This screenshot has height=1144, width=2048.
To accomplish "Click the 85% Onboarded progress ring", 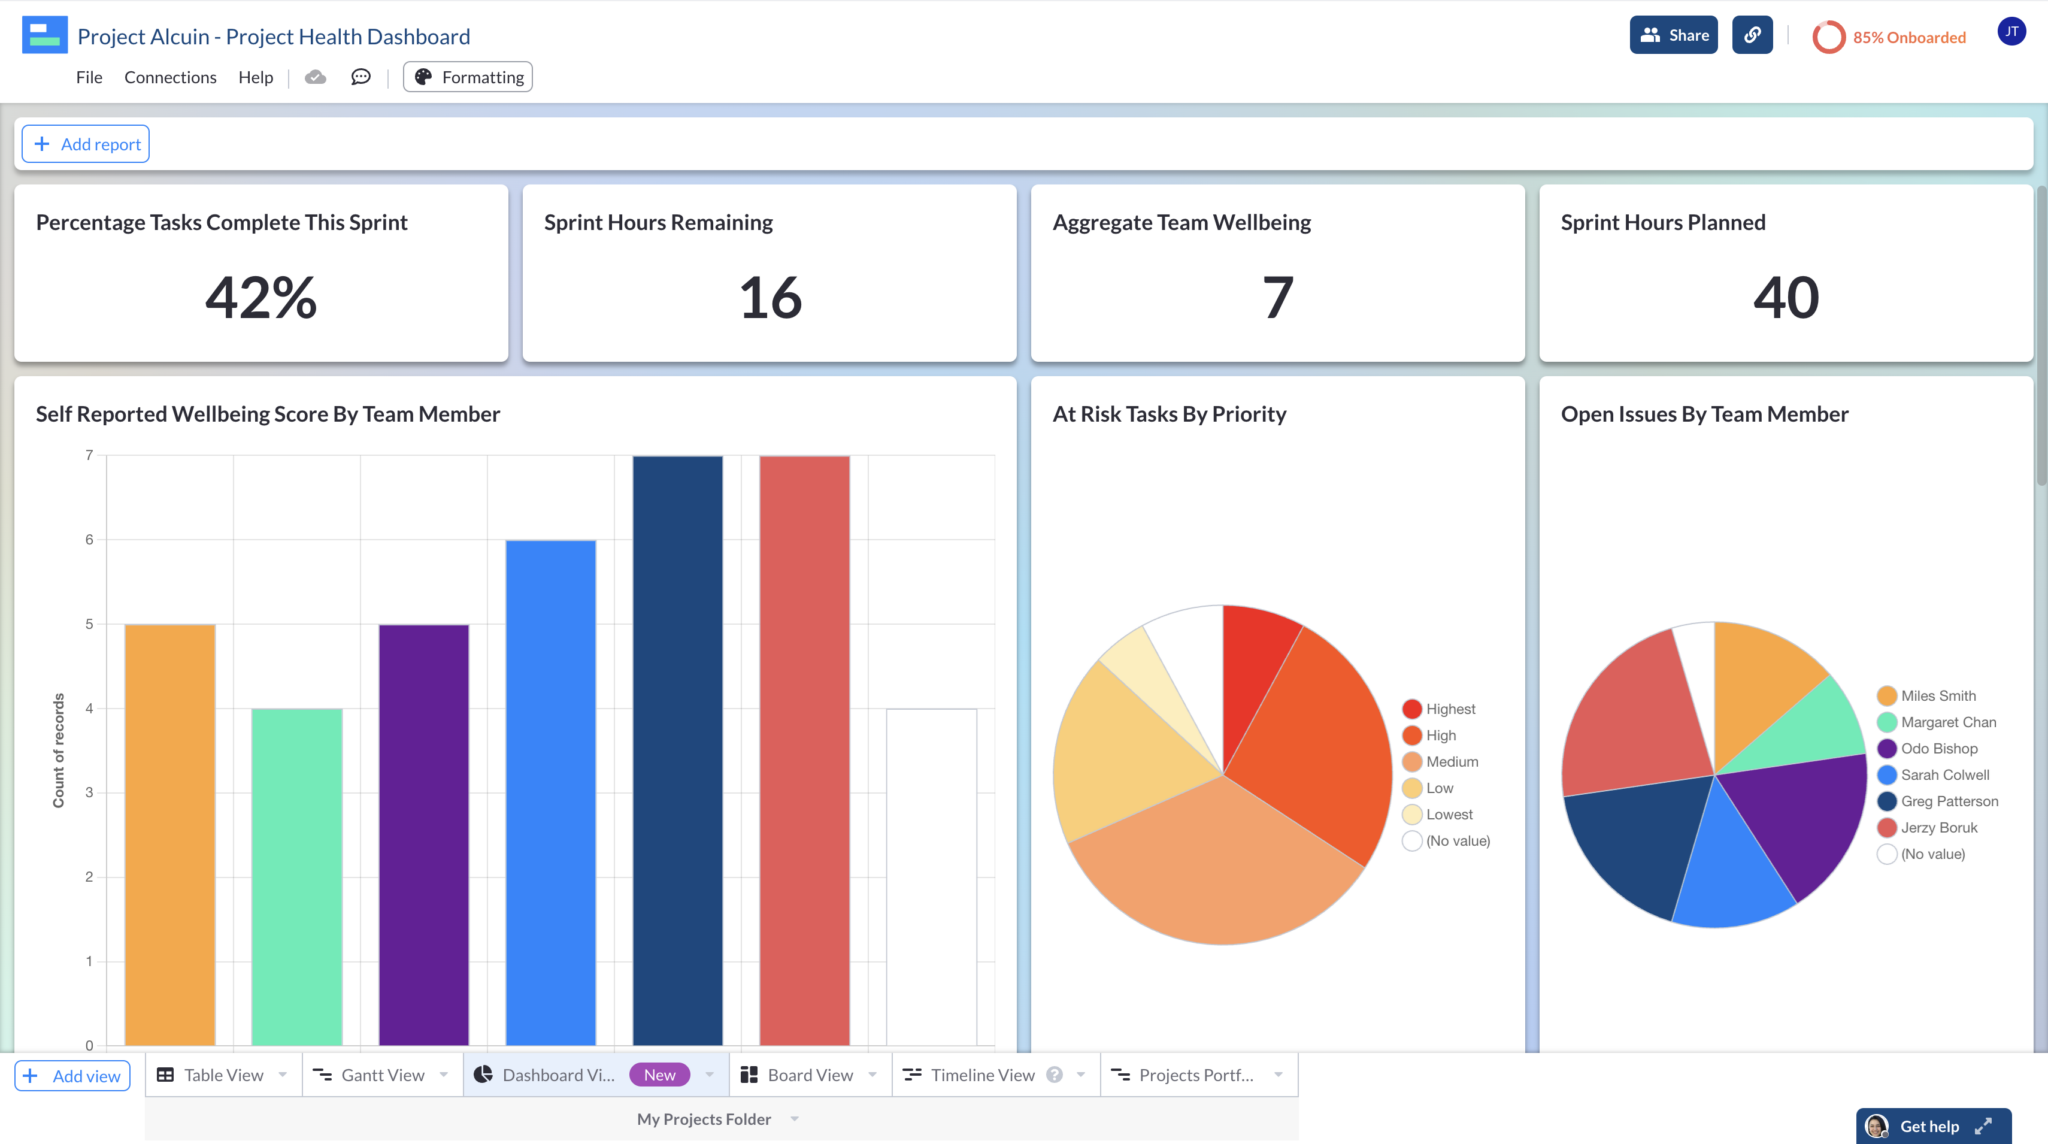I will (1828, 37).
